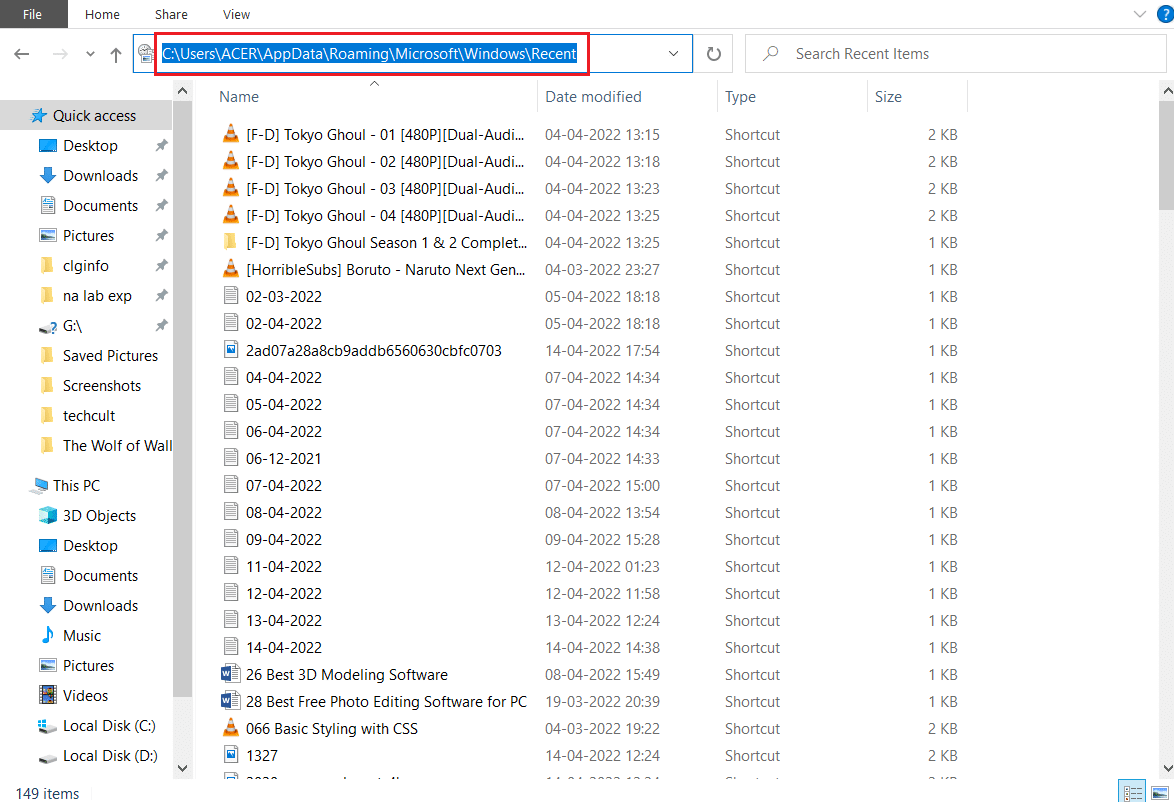Viewport: 1174px width, 802px height.
Task: Open the Screenshots folder
Action: [102, 386]
